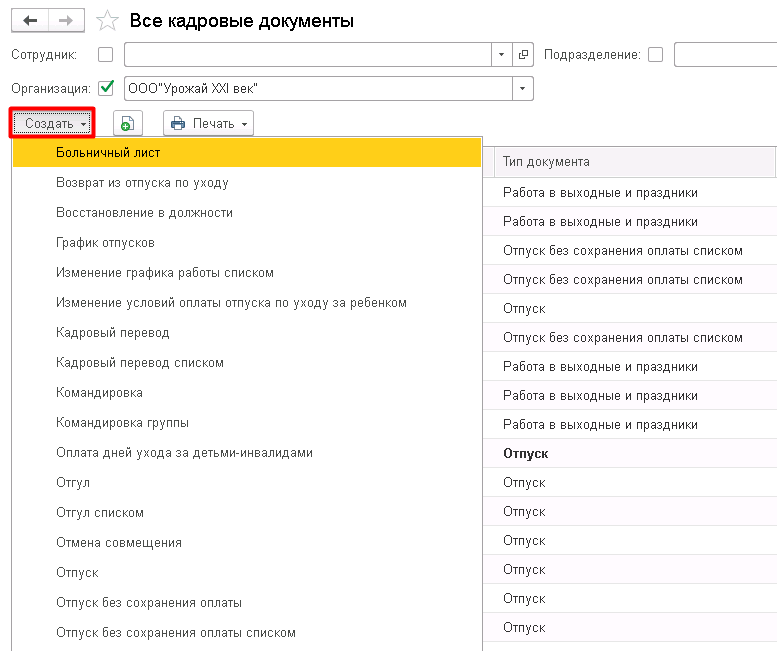Select Кадровый перевод списком entry
This screenshot has height=651, width=777.
point(247,363)
